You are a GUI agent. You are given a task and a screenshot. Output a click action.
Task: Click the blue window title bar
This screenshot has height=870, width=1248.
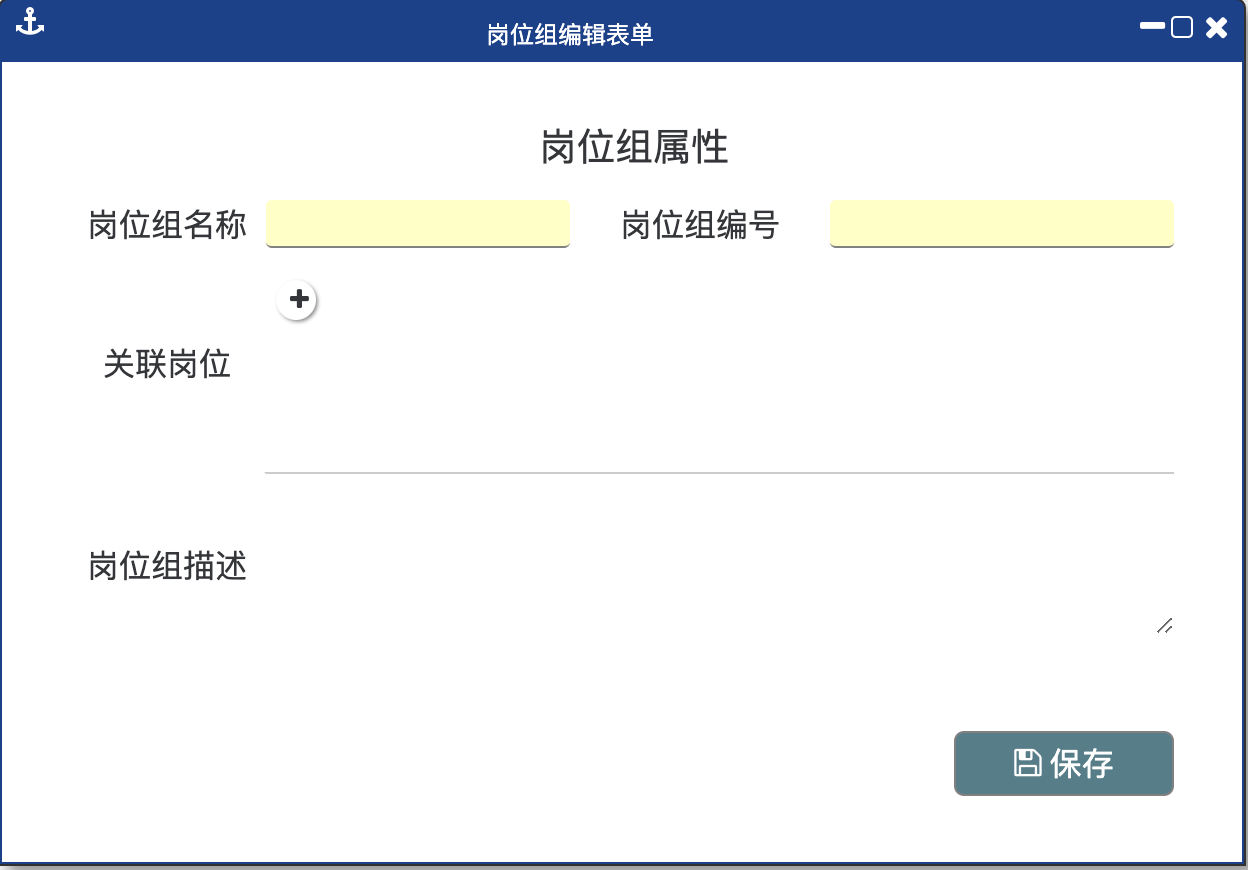tap(850, 33)
